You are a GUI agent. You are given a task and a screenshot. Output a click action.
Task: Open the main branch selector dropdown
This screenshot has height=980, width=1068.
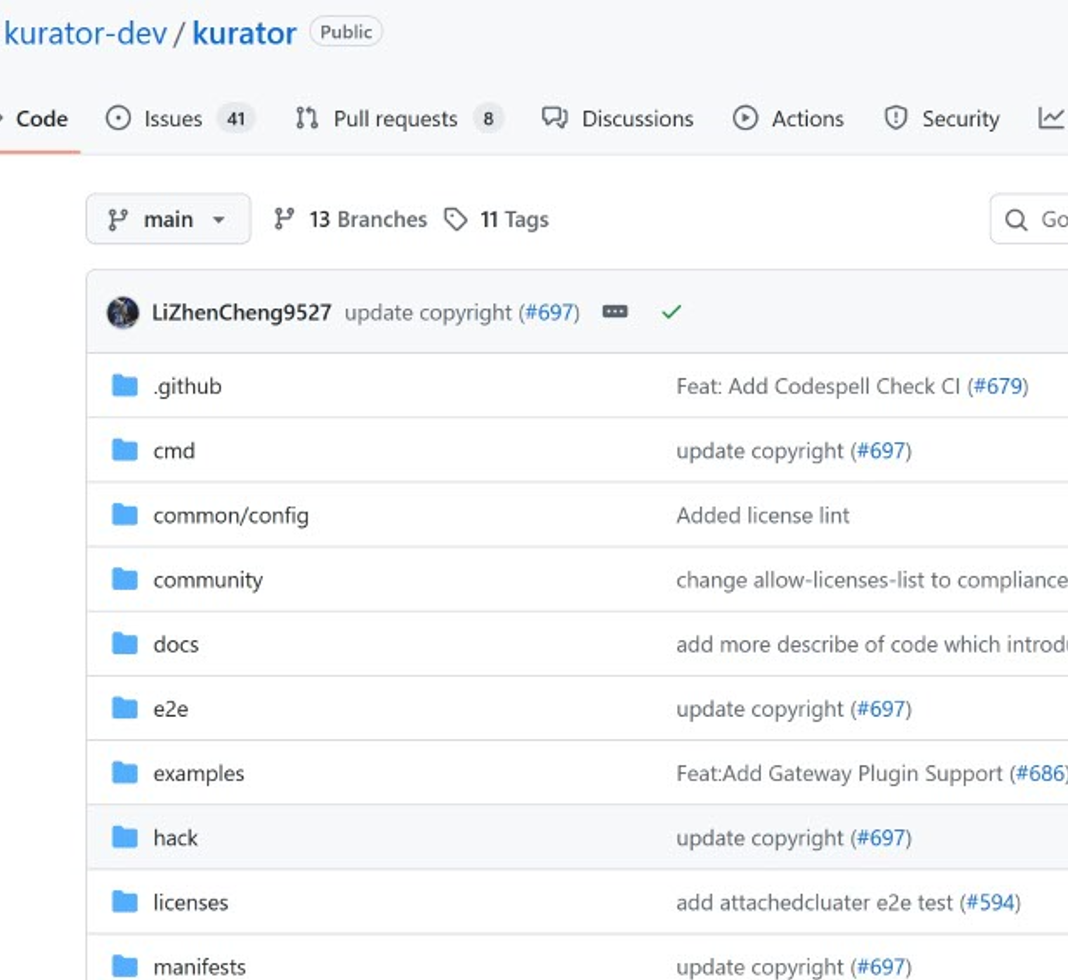(x=168, y=219)
